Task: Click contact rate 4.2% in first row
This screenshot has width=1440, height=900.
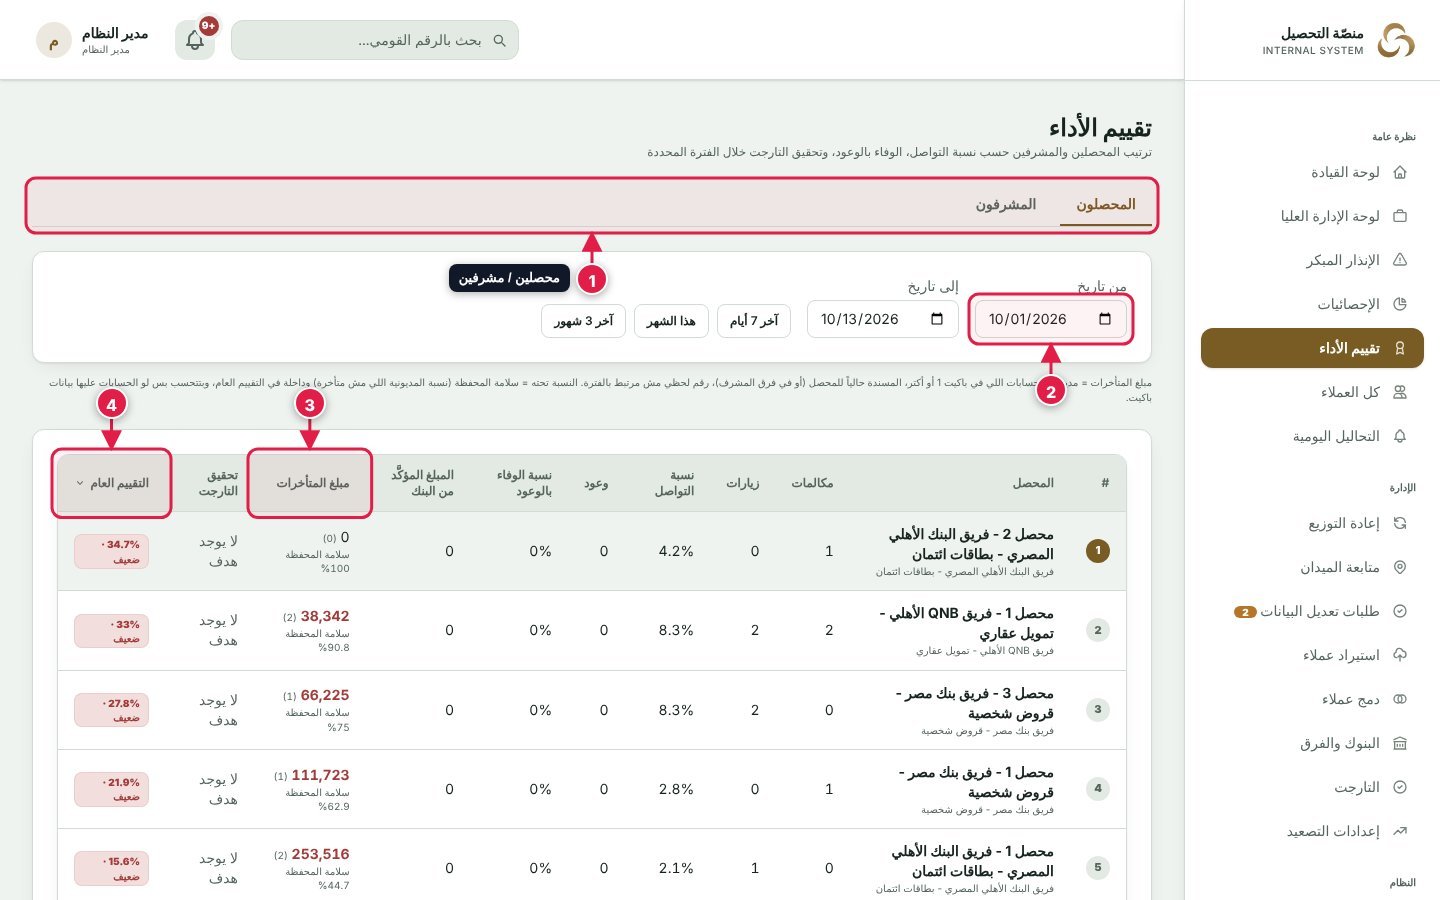Action: tap(676, 552)
